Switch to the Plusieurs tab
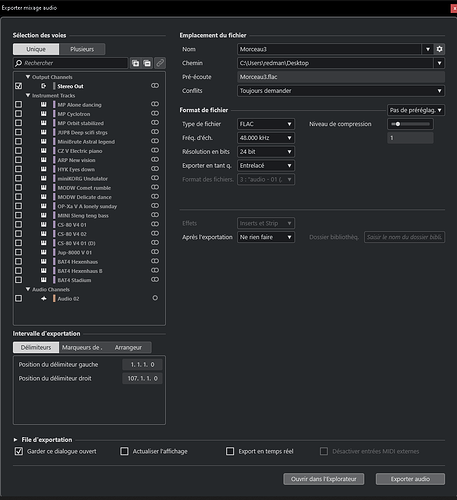This screenshot has width=457, height=500. pyautogui.click(x=82, y=49)
